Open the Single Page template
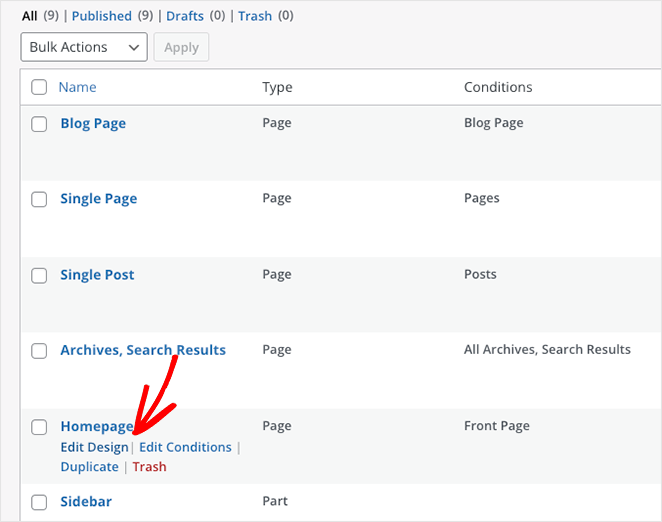Viewport: 662px width, 522px height. point(98,198)
